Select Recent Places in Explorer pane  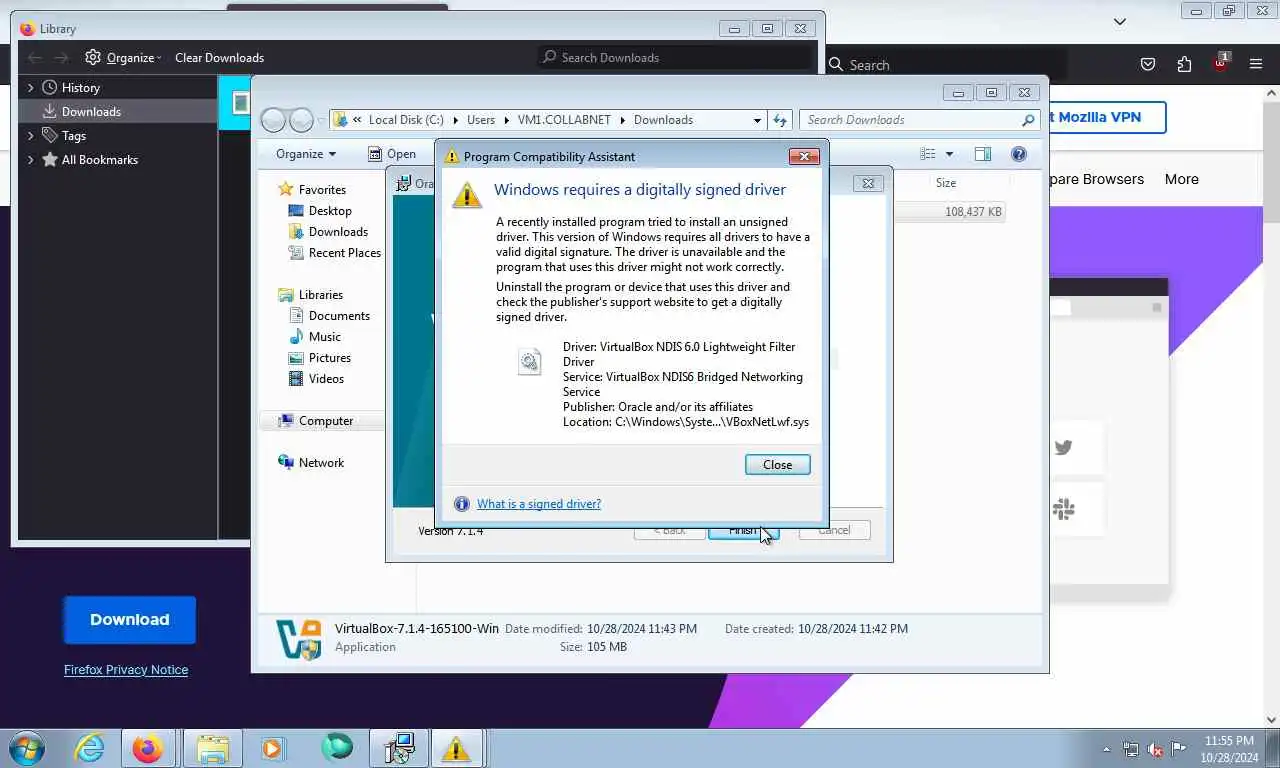[x=344, y=253]
